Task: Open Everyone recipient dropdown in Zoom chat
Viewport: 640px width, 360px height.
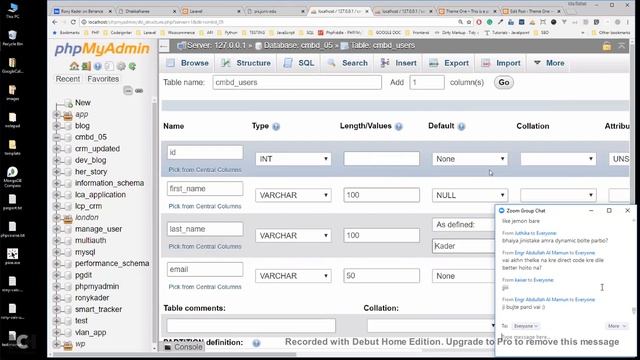Action: click(x=526, y=326)
